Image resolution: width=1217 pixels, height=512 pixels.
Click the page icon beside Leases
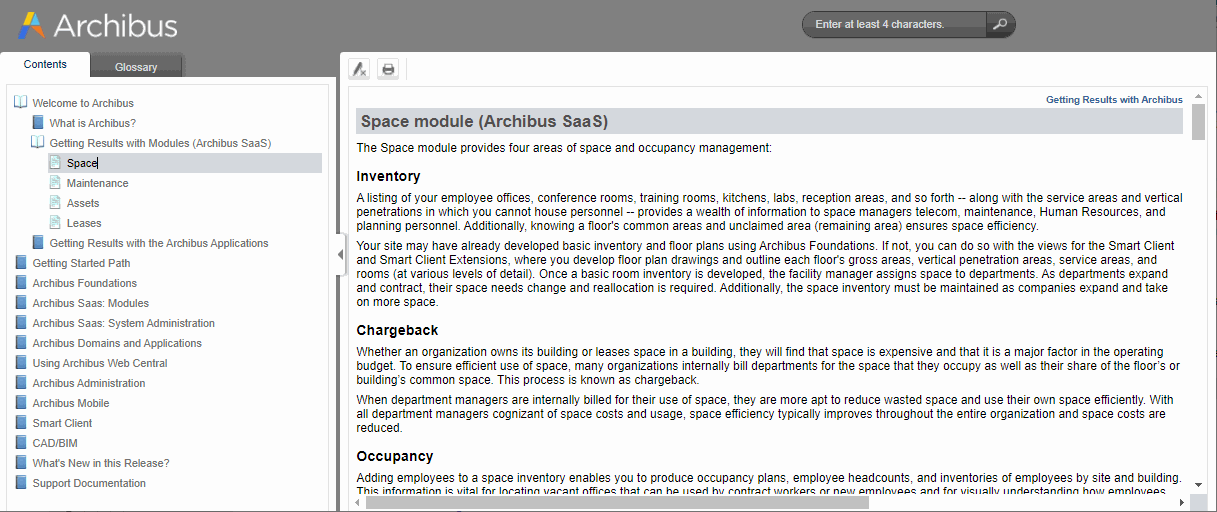click(55, 223)
